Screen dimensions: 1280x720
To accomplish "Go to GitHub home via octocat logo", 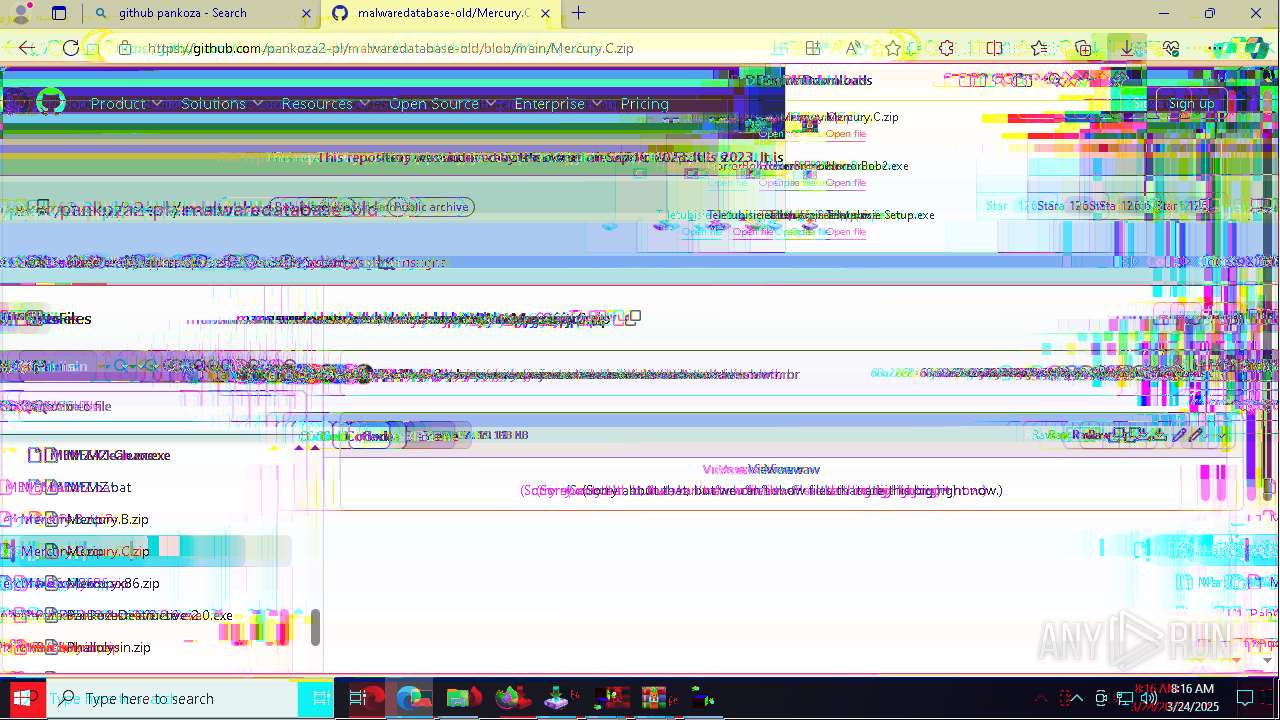I will (x=51, y=103).
